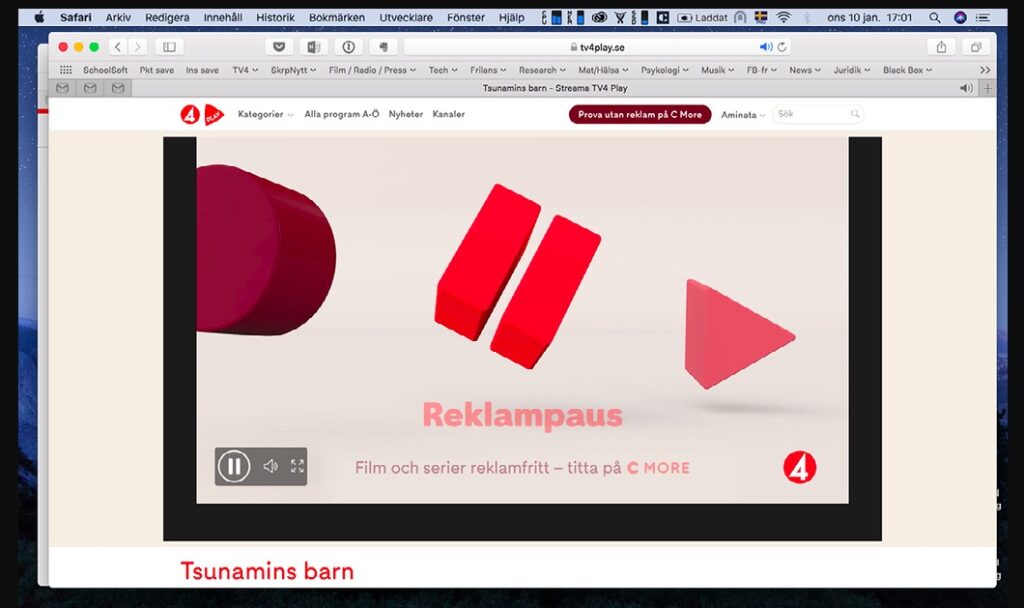1024x608 pixels.
Task: Open the Redigera menu
Action: point(167,18)
